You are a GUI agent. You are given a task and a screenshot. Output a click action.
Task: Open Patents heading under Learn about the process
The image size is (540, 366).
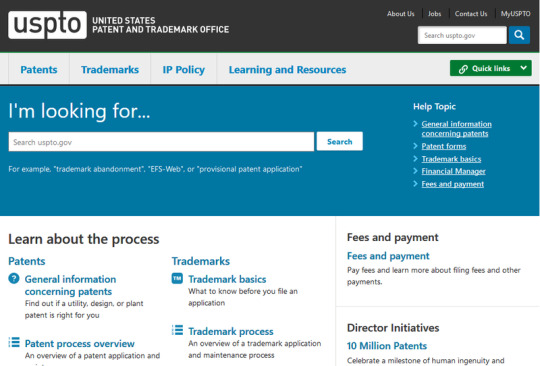(x=27, y=261)
